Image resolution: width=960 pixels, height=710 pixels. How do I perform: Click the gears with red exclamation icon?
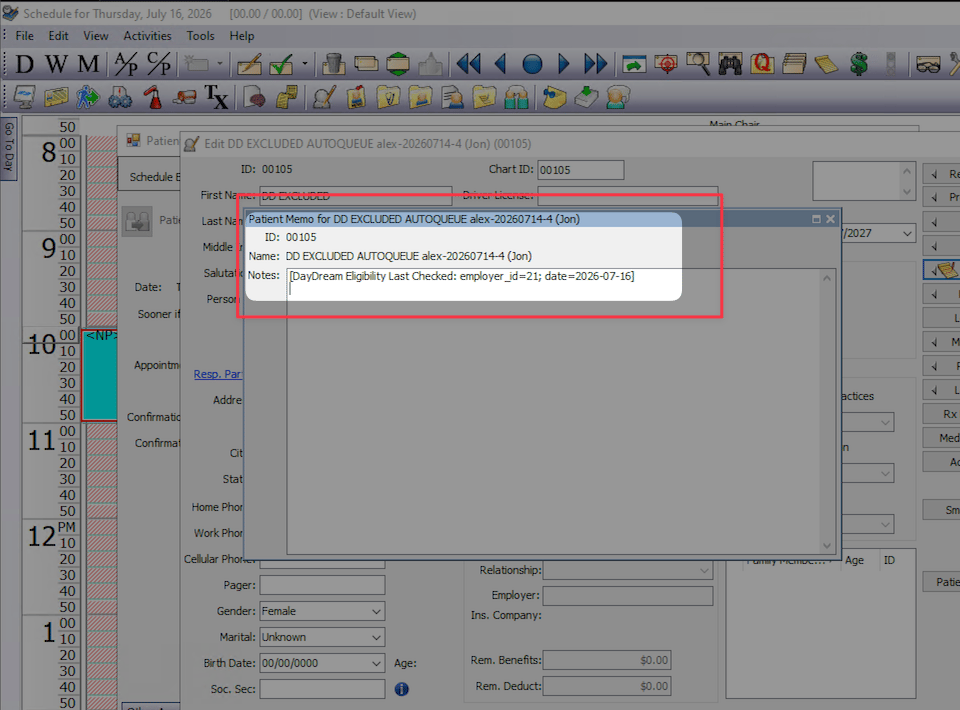click(120, 97)
